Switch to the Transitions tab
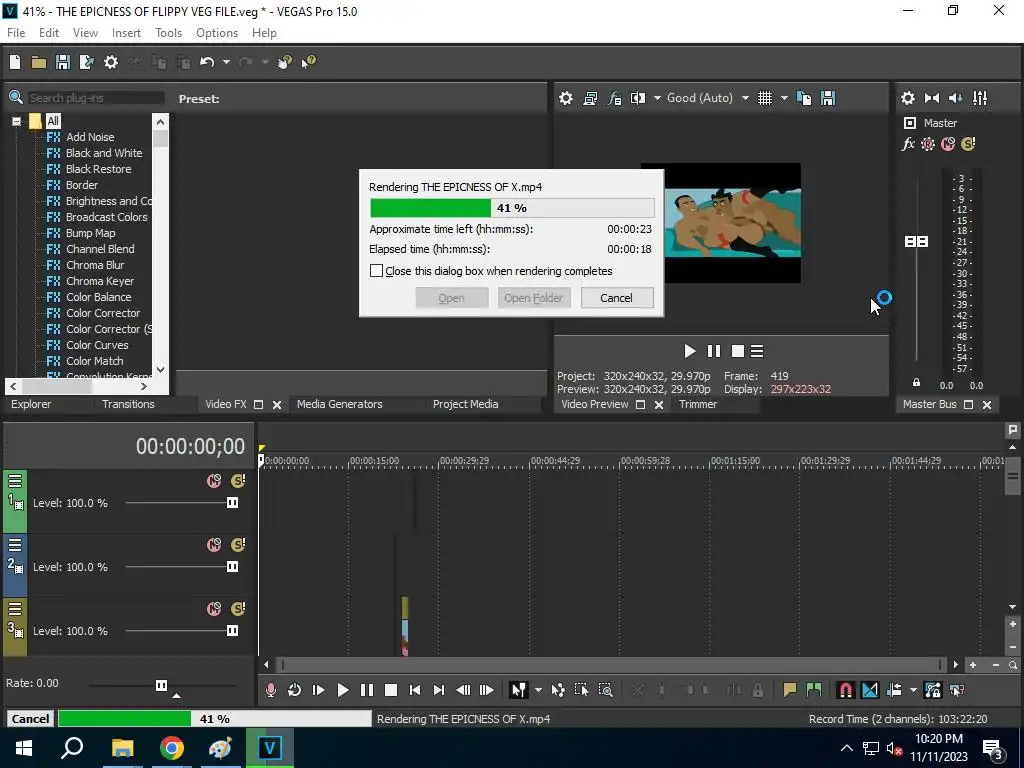Screen dimensions: 1024x768 tap(128, 404)
